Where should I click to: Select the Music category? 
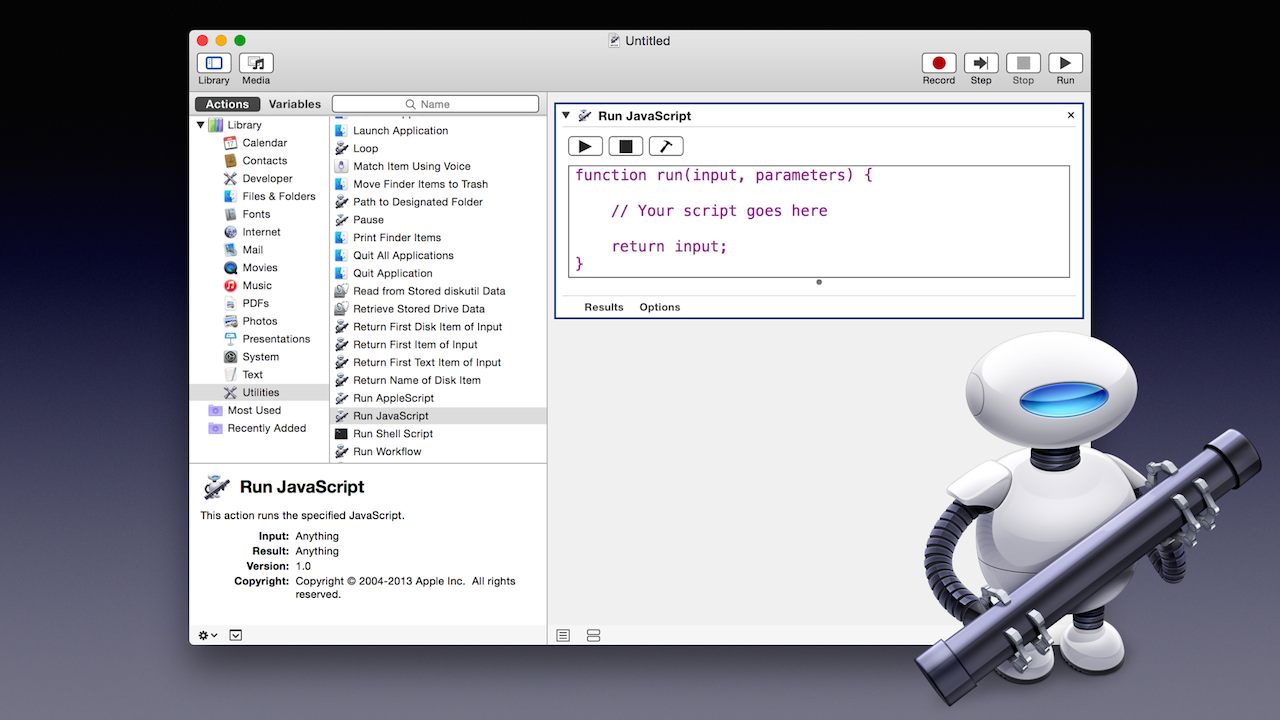pos(256,286)
